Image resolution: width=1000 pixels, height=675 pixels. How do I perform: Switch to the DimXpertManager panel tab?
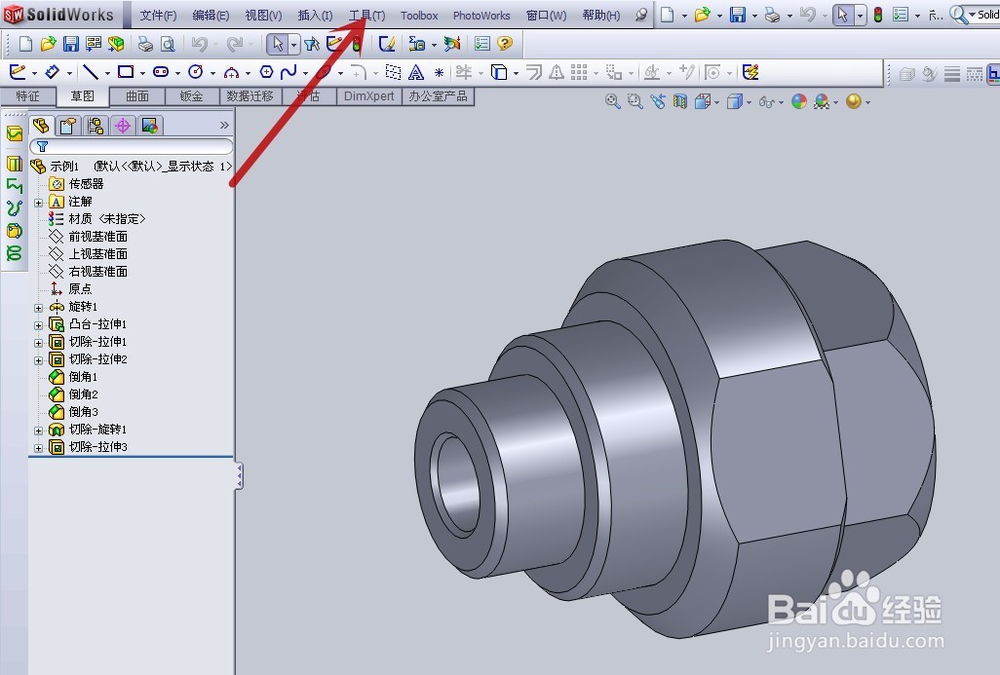(122, 126)
